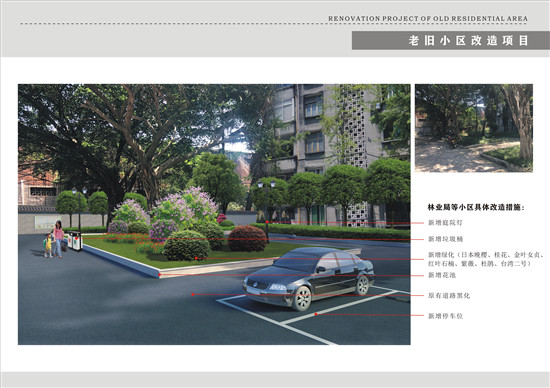Click the red marker dot on the lawn shrub

pyautogui.click(x=196, y=259)
